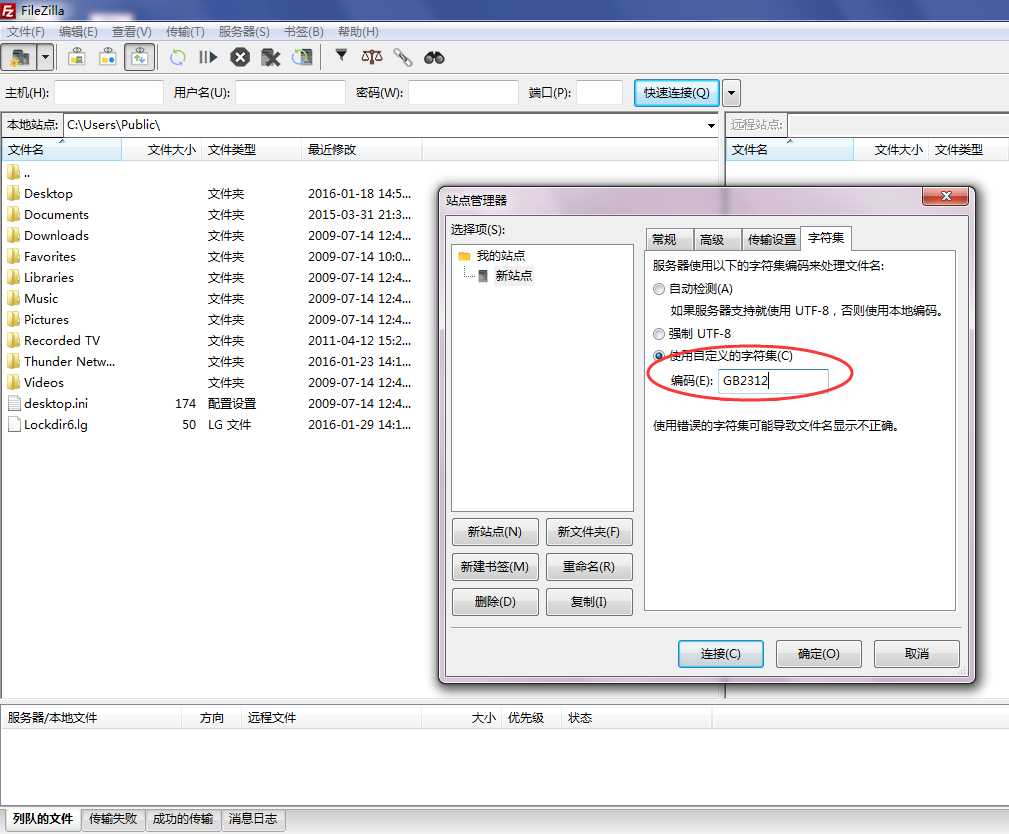Screen dimensions: 1009x834
Task: Select 强制 UTF-8 radio button
Action: (x=658, y=333)
